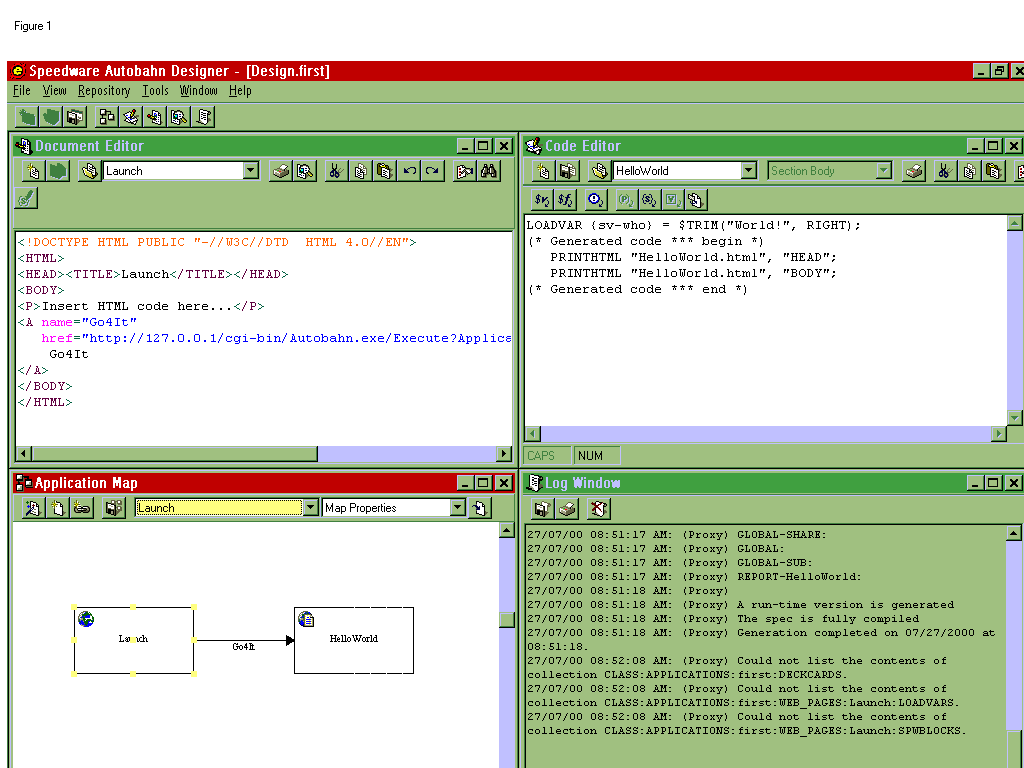Click the CAPS status bar indicator

coord(547,456)
